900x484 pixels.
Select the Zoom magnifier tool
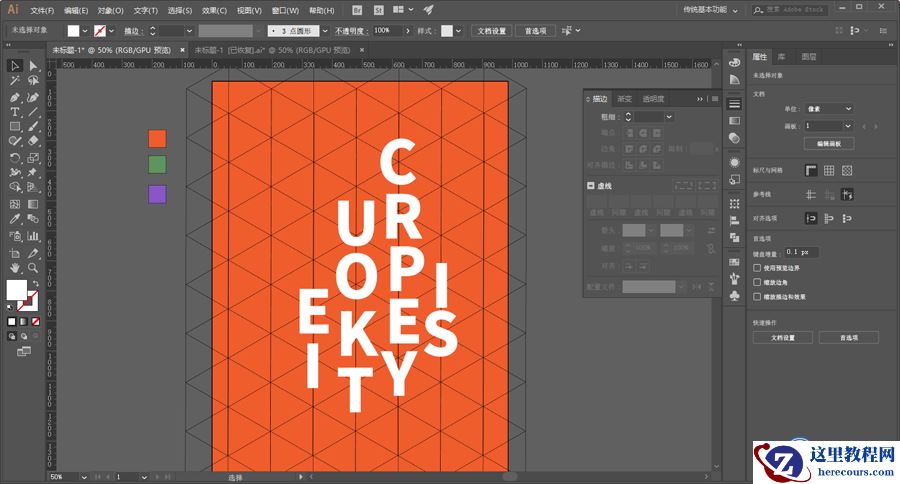[x=33, y=268]
